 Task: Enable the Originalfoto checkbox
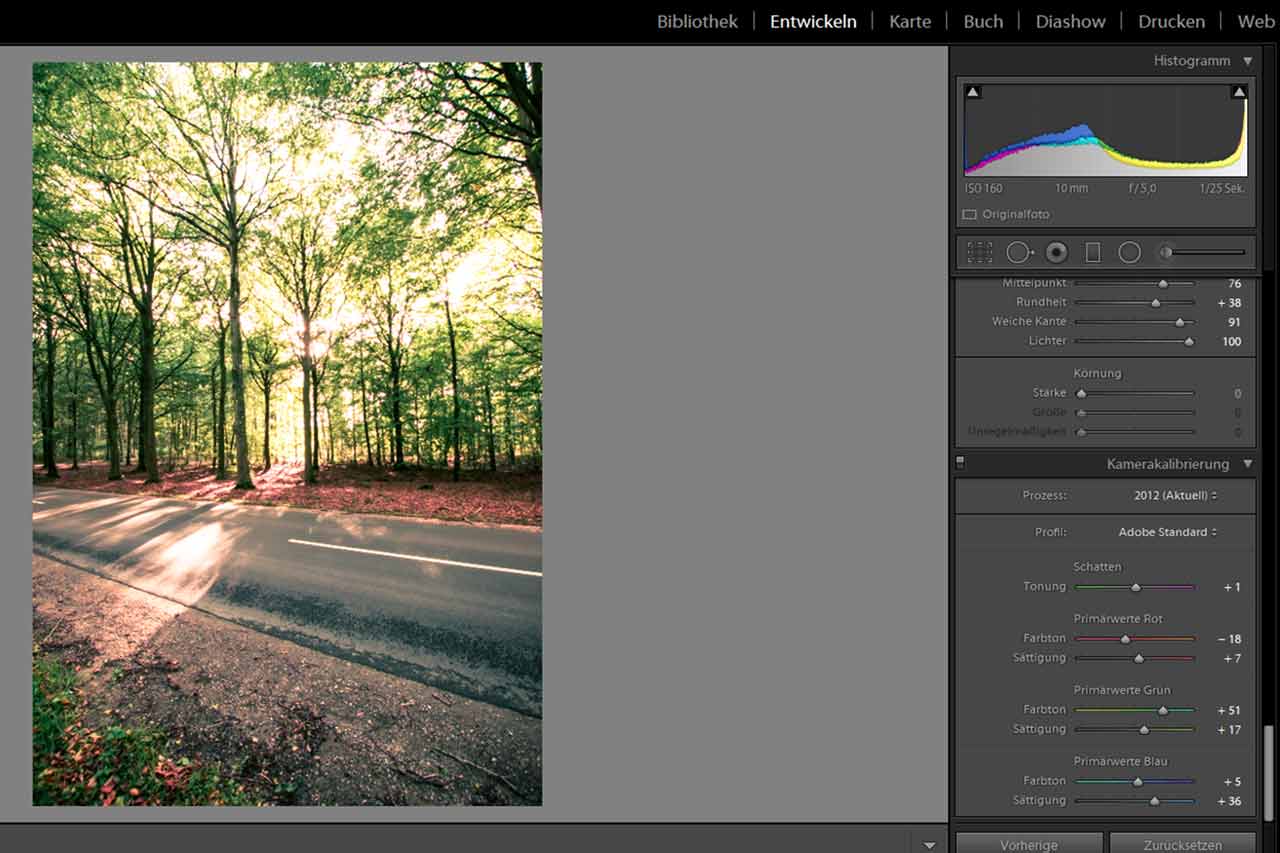click(969, 215)
